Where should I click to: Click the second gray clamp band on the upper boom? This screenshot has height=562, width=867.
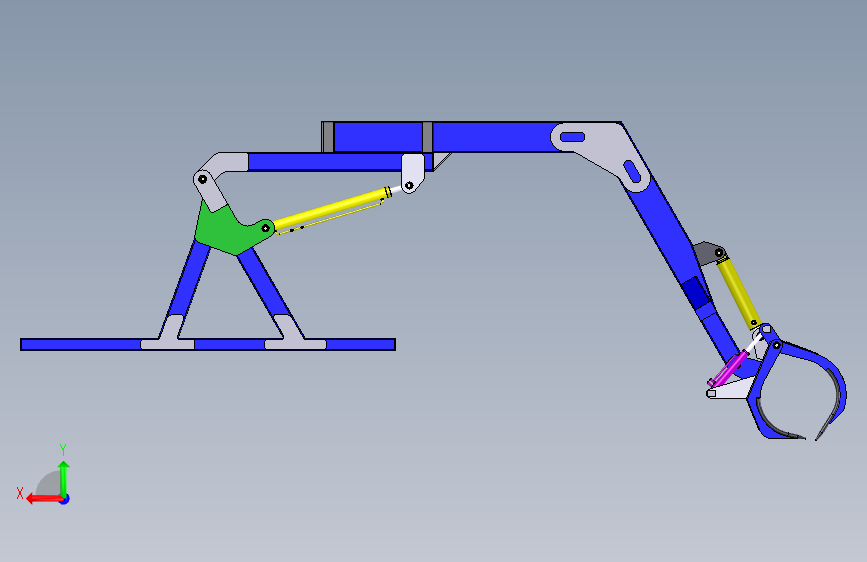427,137
